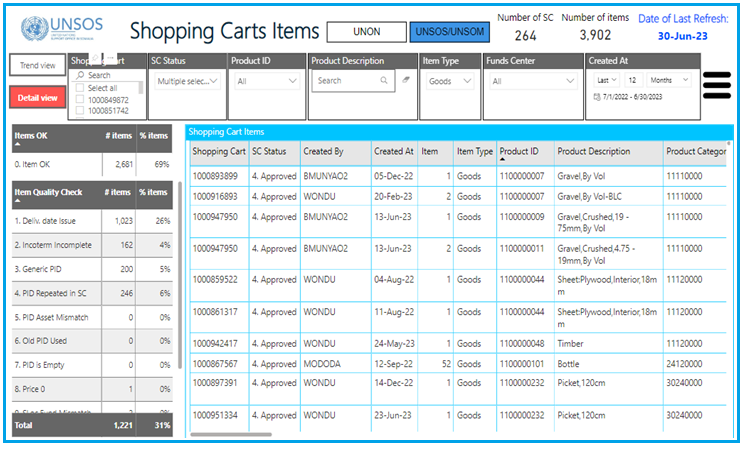Select the '8. Price 0' row
The height and width of the screenshot is (449, 744).
click(92, 389)
